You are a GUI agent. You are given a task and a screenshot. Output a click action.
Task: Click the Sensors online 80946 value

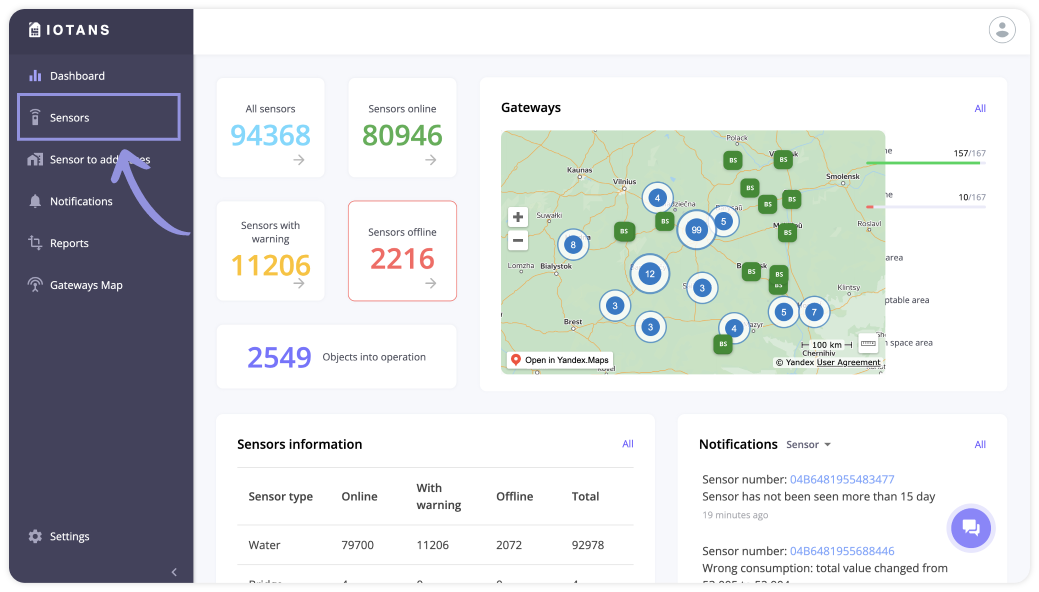coord(402,135)
